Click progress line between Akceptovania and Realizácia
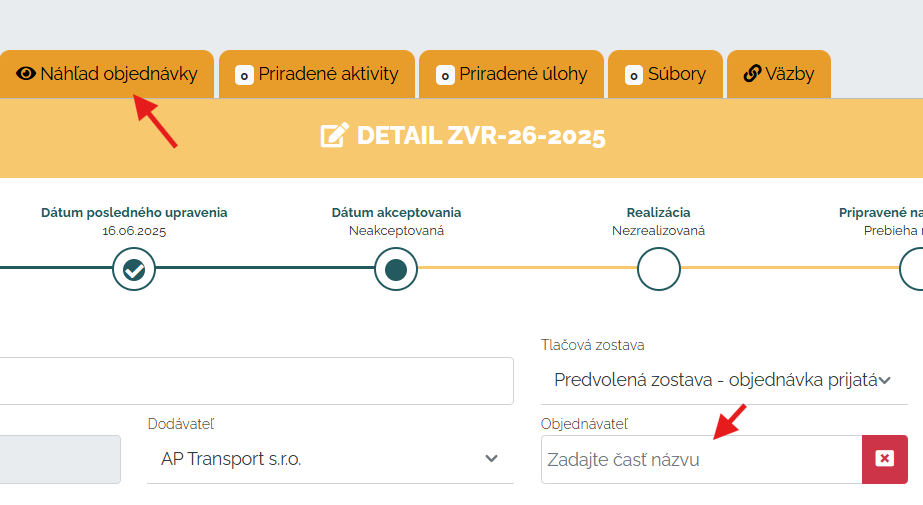Image resolution: width=923 pixels, height=505 pixels. pos(527,268)
